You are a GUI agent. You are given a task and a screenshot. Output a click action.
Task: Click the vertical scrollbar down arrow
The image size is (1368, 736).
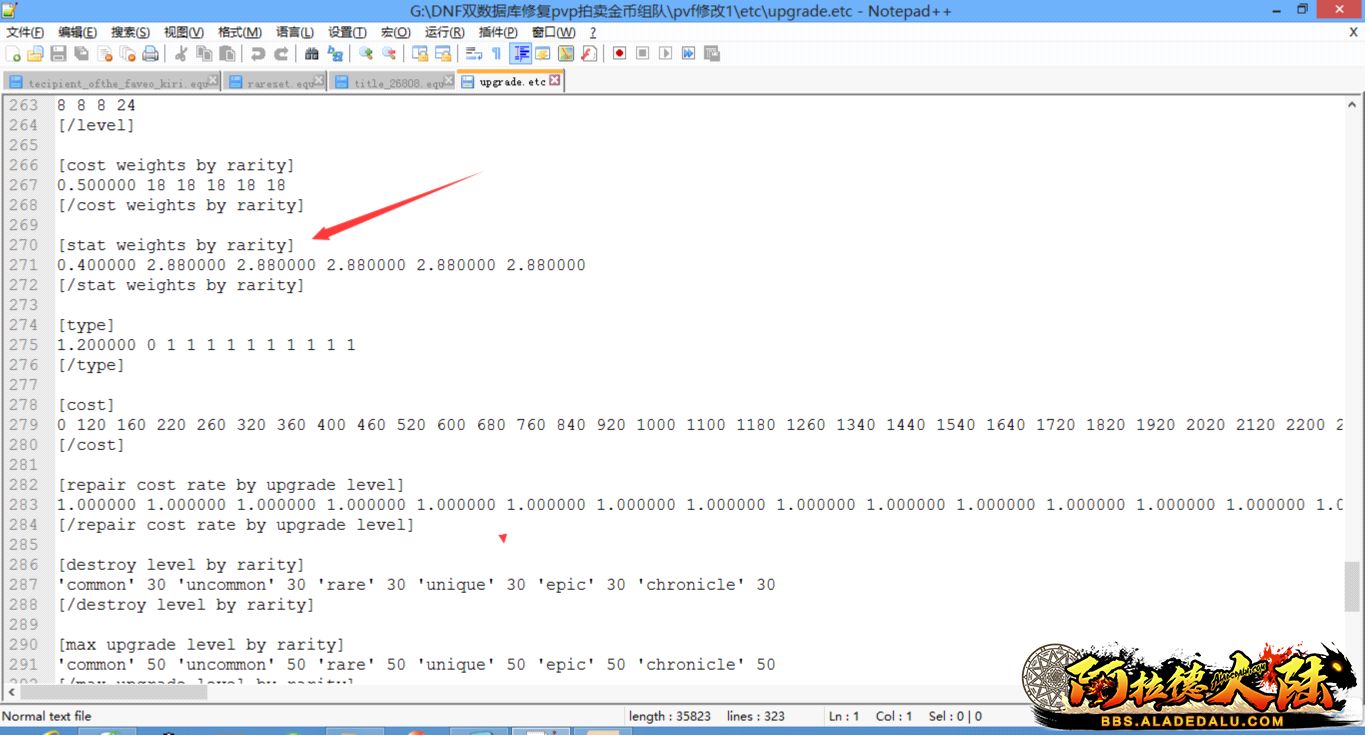pos(1352,677)
